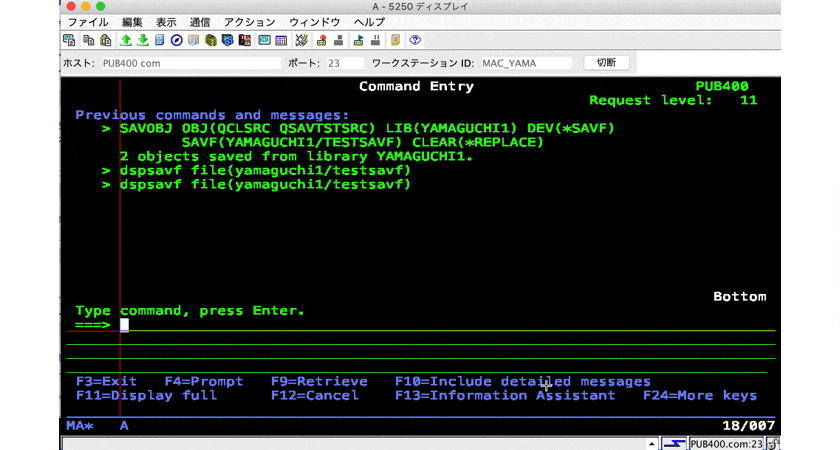Click the SAVF(YAMAGUCHI1/TESTSAVF) CLEAR(*REPLACE) line
Image resolution: width=840 pixels, height=450 pixels.
click(x=362, y=142)
